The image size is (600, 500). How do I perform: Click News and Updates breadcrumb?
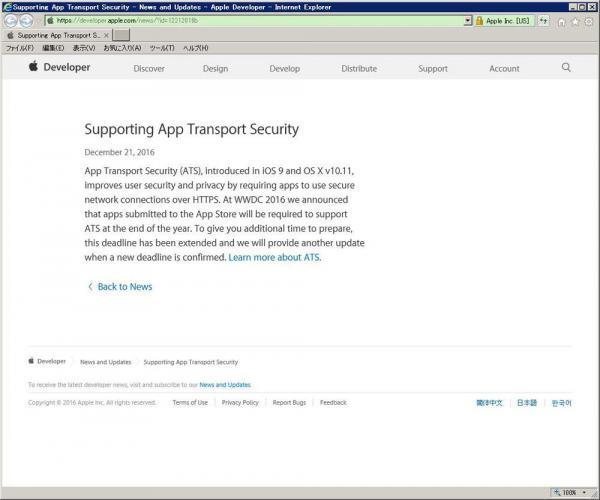point(106,362)
